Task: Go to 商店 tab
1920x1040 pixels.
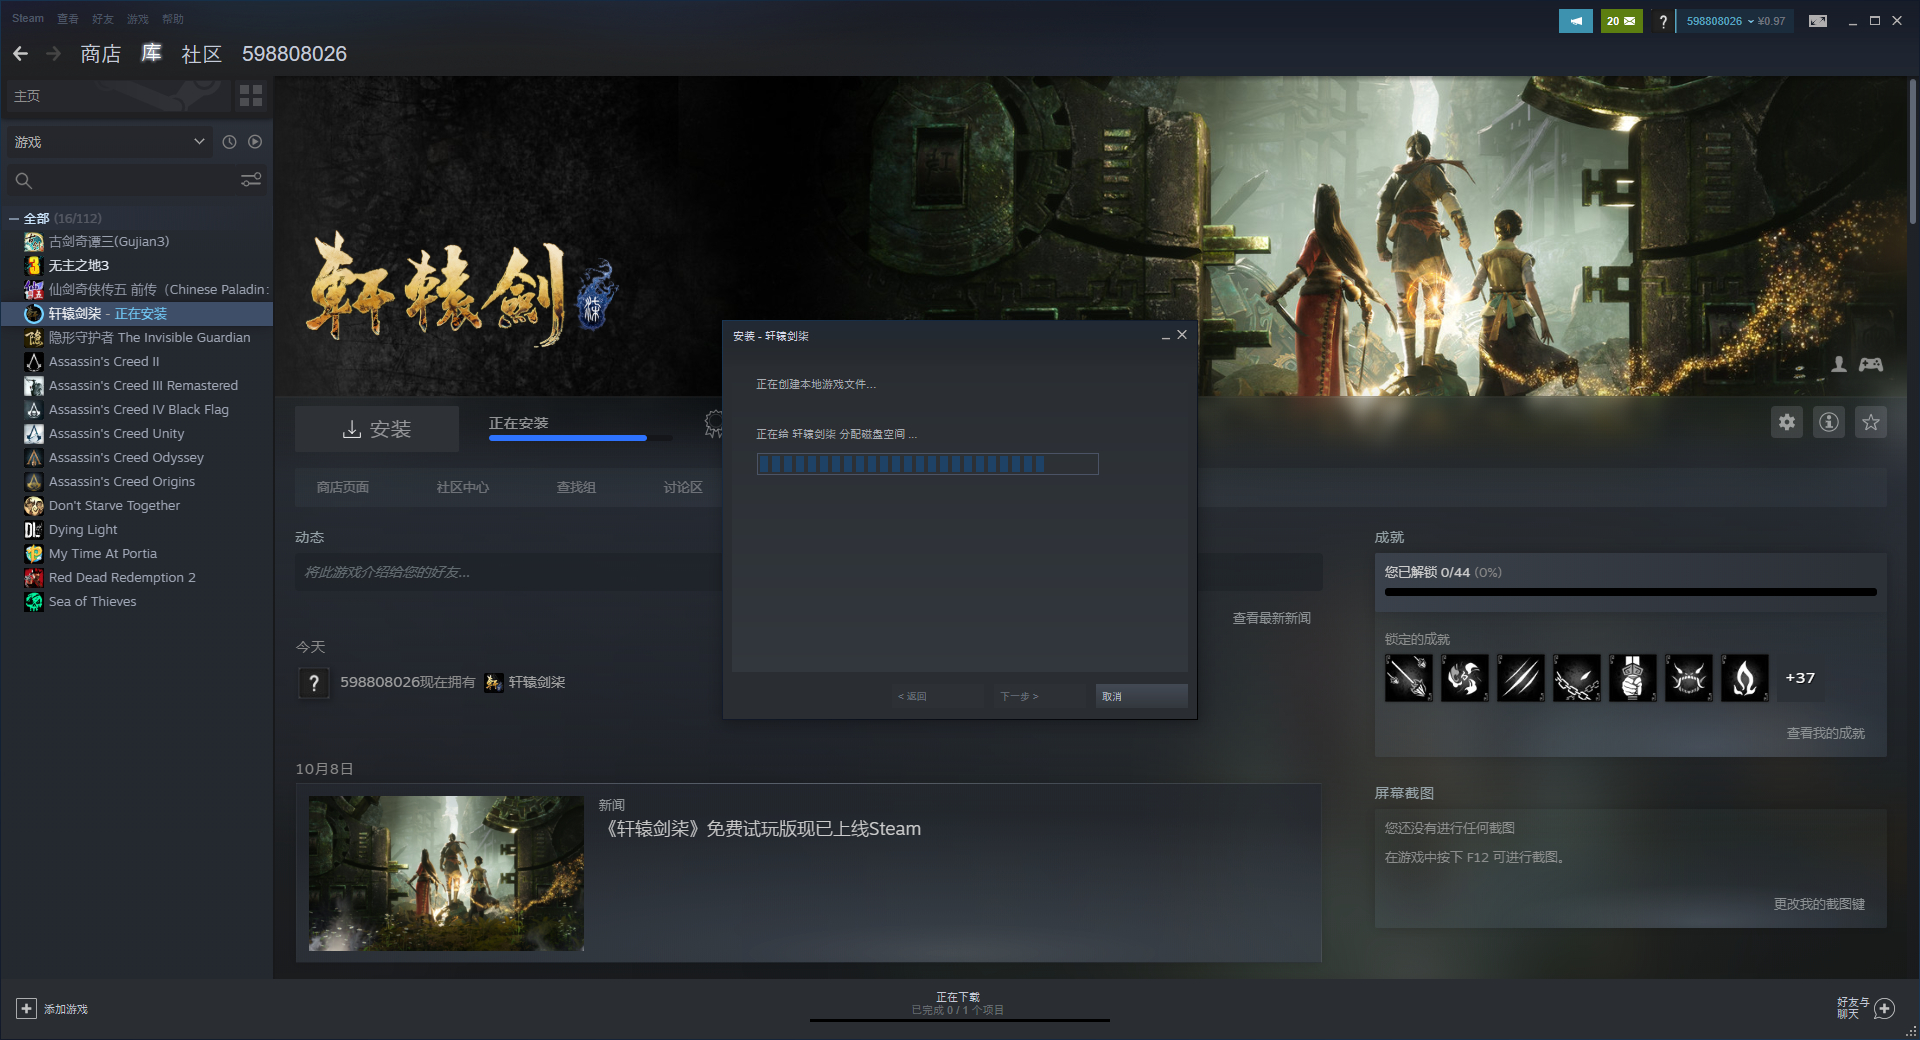Action: coord(100,54)
